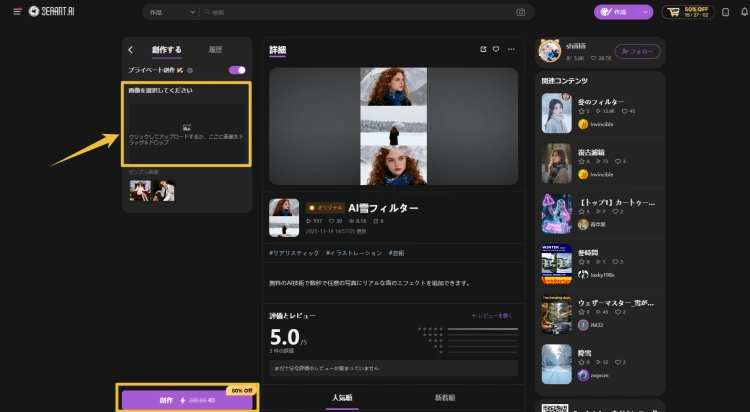
Task: Click the camera image-search icon in search bar
Action: [x=520, y=12]
